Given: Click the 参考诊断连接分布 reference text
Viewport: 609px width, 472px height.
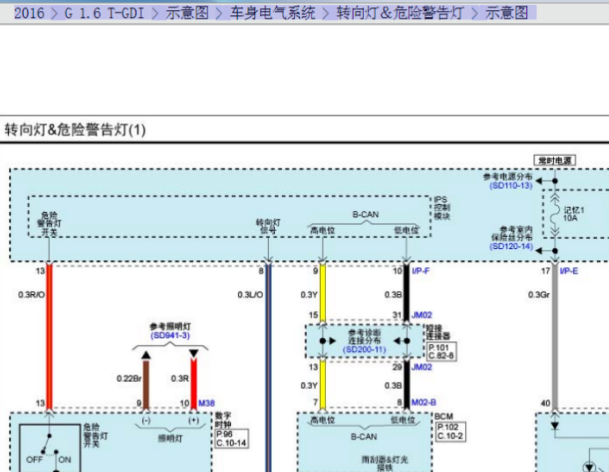Looking at the screenshot, I should 364,336.
